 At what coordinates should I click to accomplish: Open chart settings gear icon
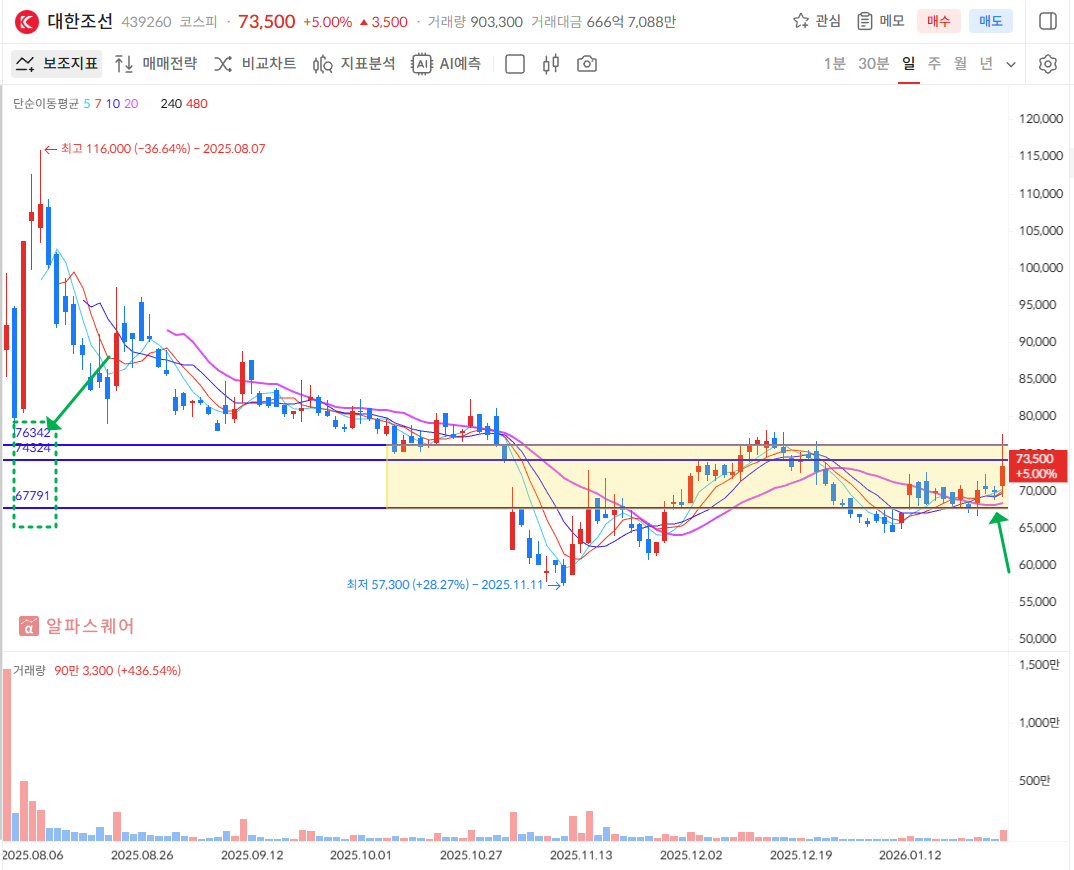click(x=1047, y=64)
